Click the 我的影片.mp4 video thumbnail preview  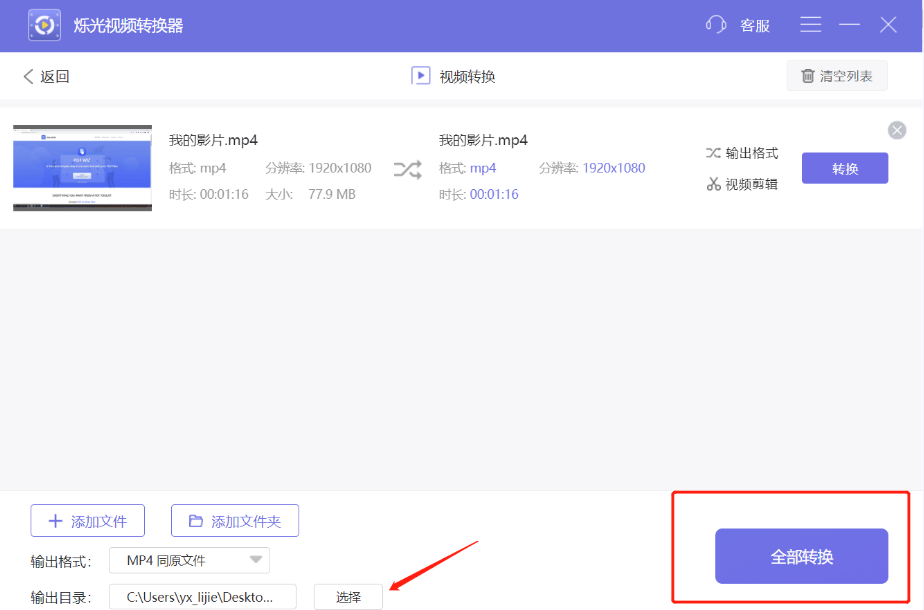click(x=82, y=167)
